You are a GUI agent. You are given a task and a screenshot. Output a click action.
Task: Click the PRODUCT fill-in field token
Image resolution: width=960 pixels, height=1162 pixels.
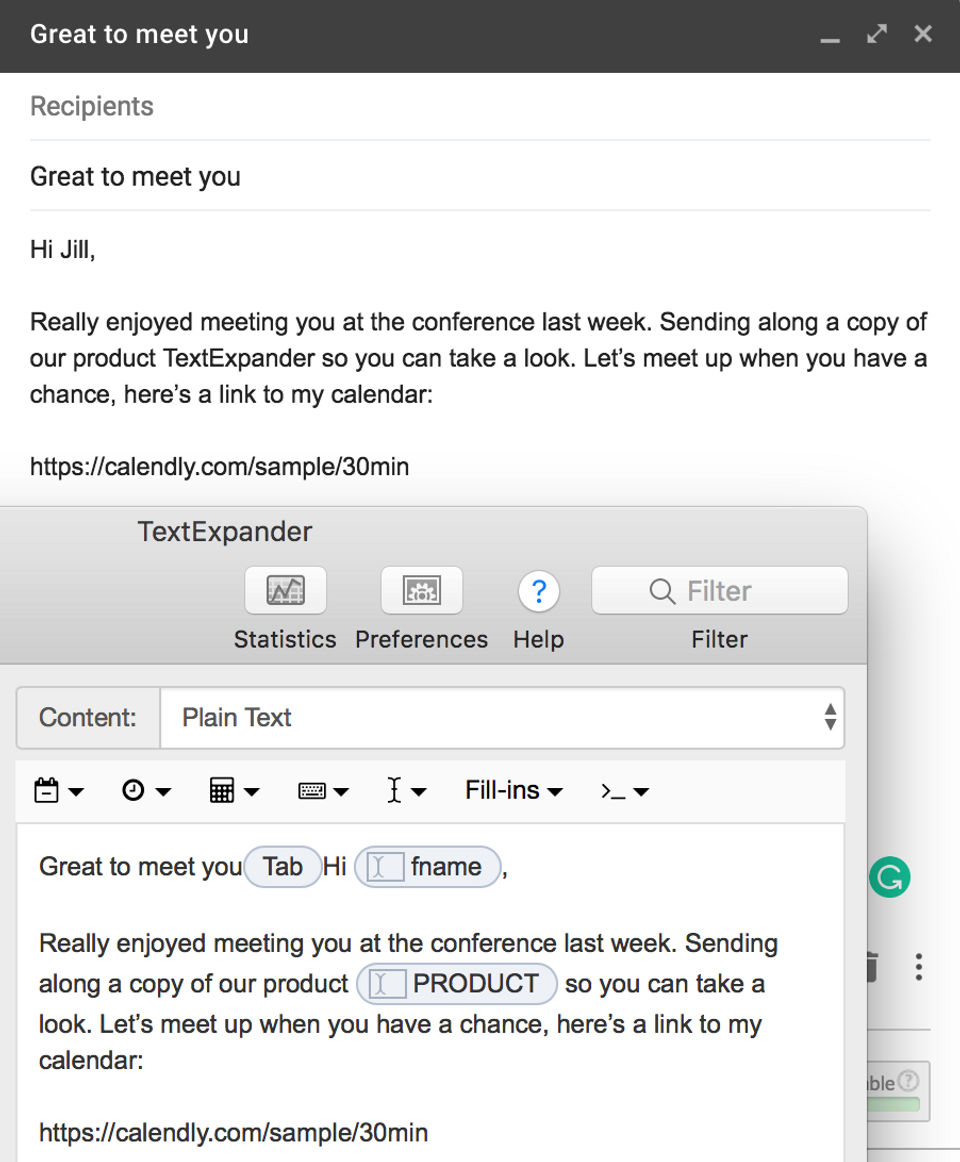(457, 984)
